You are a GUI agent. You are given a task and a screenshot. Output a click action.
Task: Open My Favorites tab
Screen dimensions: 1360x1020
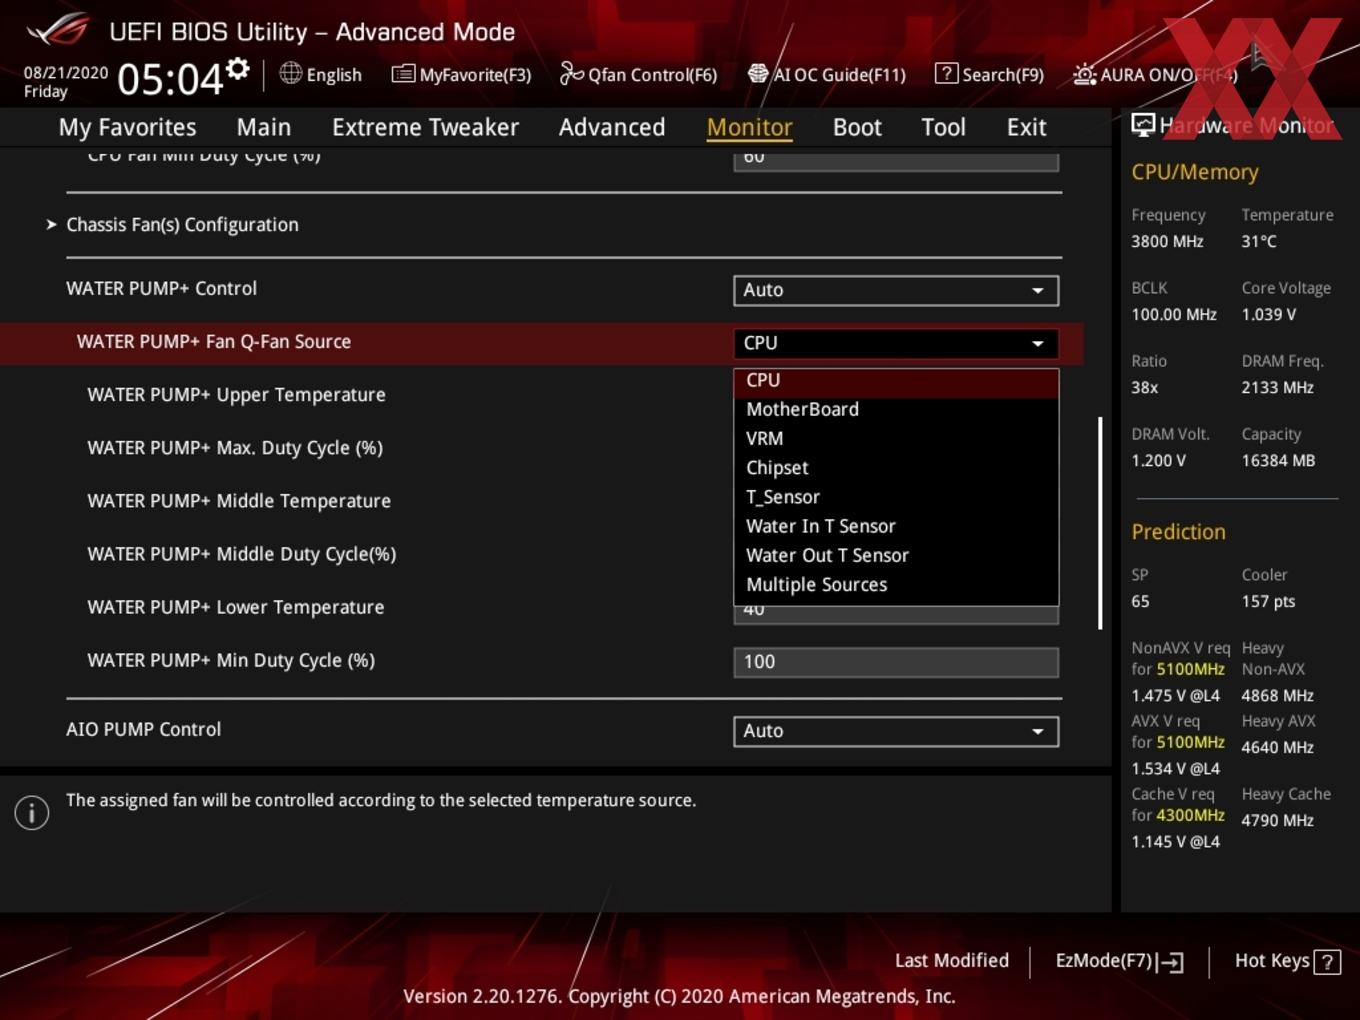coord(127,127)
